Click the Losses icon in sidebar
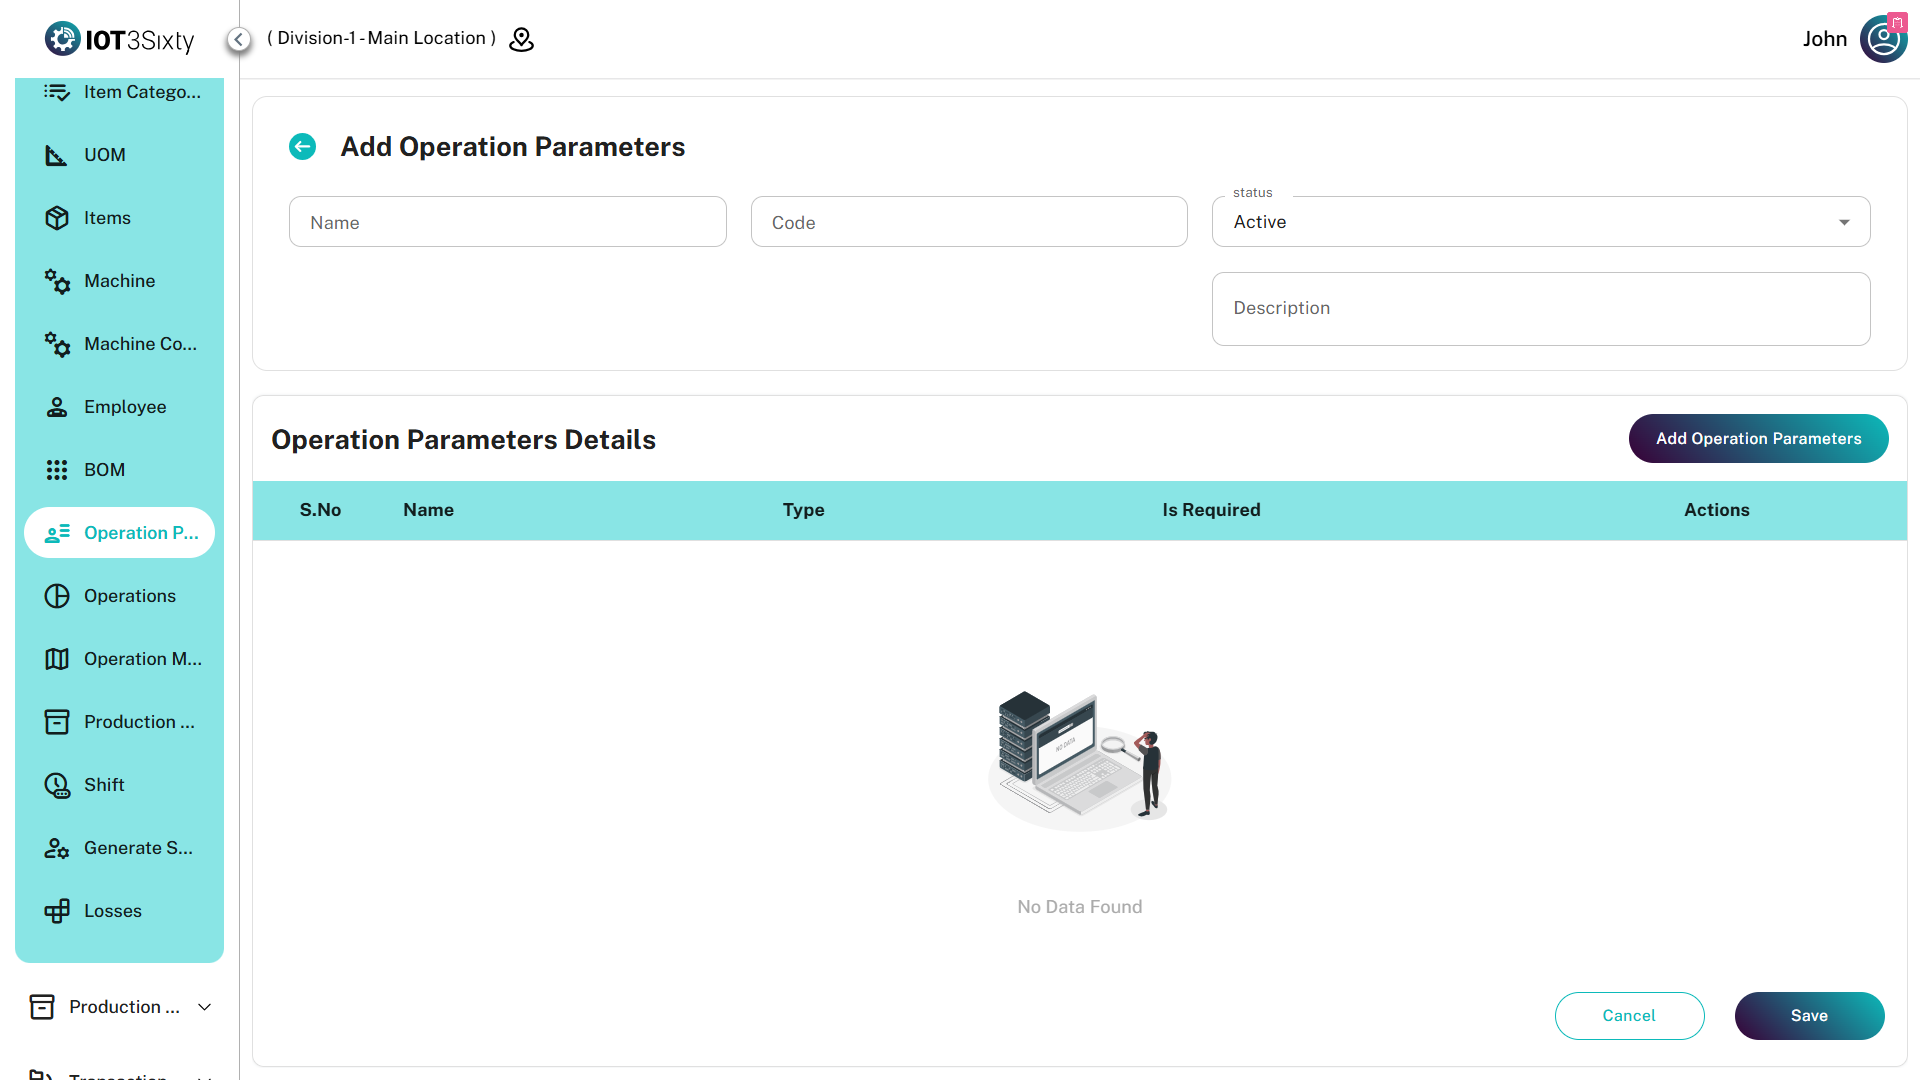This screenshot has width=1920, height=1080. tap(57, 911)
